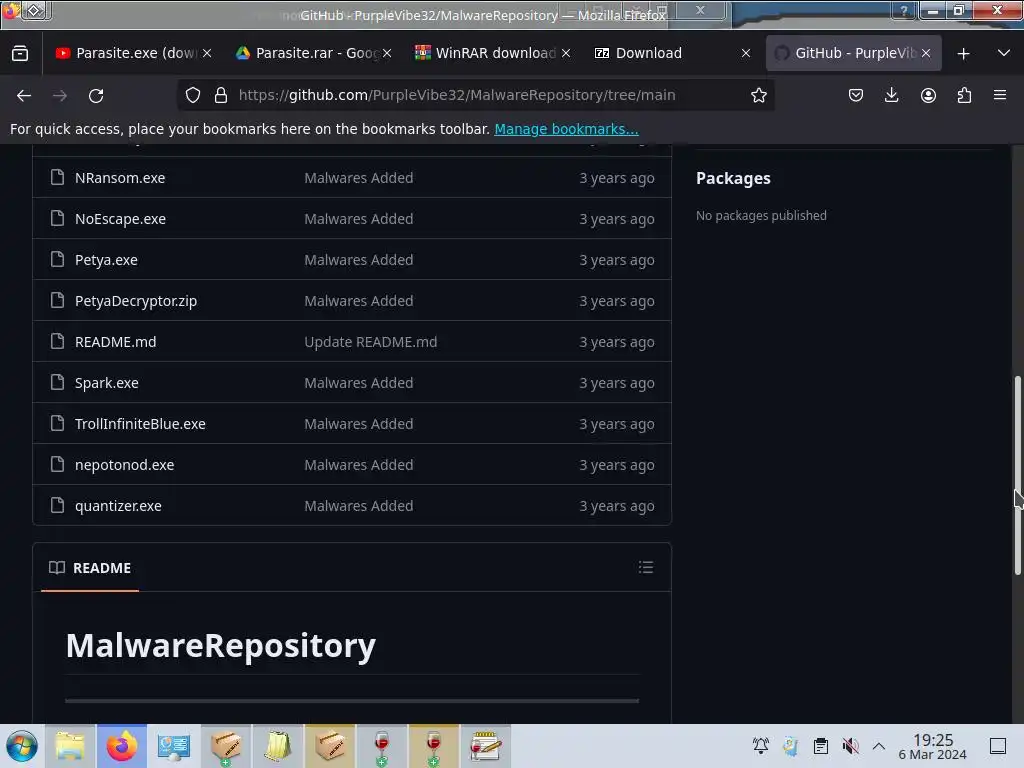Close the WinRAR download tab
The width and height of the screenshot is (1024, 768).
[566, 53]
